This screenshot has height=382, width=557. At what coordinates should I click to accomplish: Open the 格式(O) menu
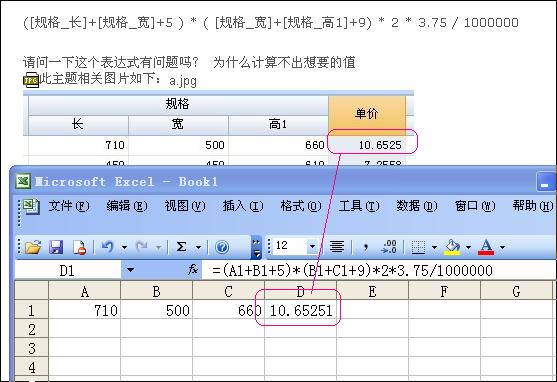pyautogui.click(x=301, y=206)
